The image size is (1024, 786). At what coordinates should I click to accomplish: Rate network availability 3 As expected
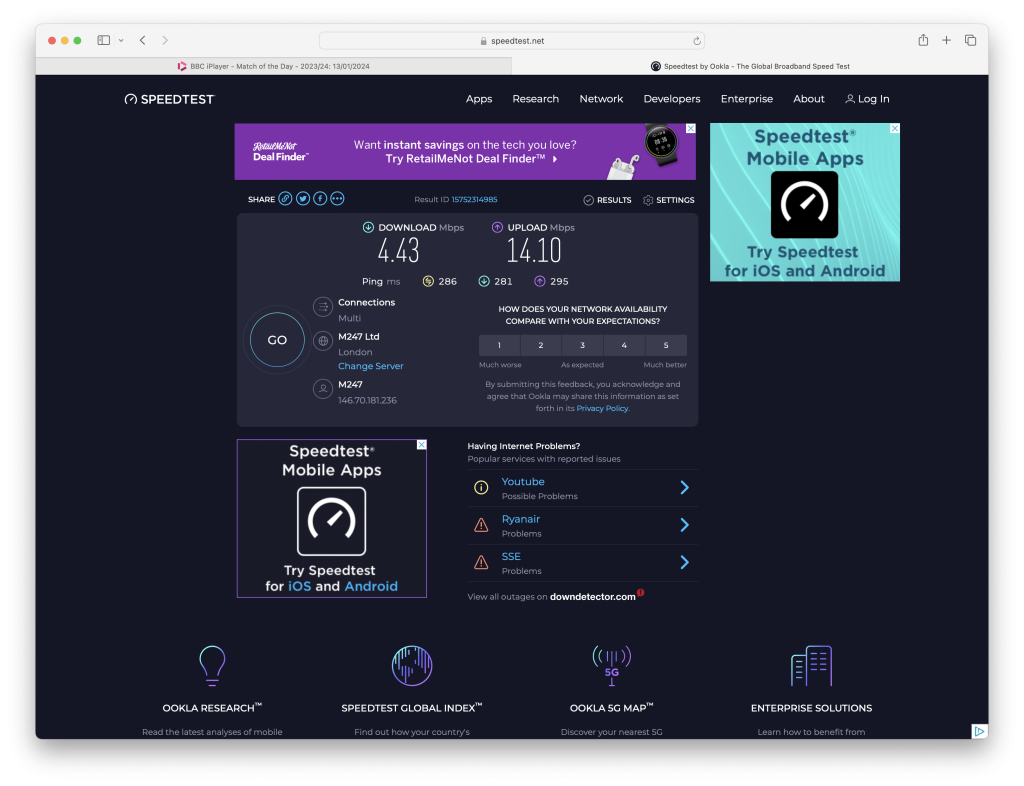point(583,345)
